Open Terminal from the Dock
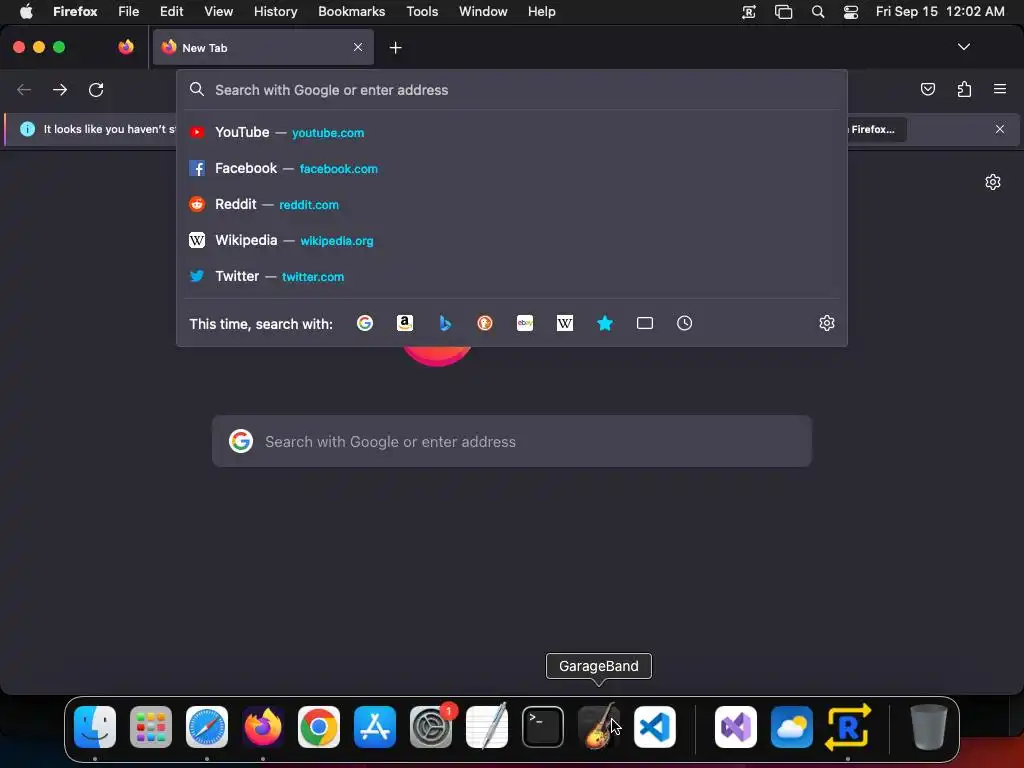 (543, 726)
